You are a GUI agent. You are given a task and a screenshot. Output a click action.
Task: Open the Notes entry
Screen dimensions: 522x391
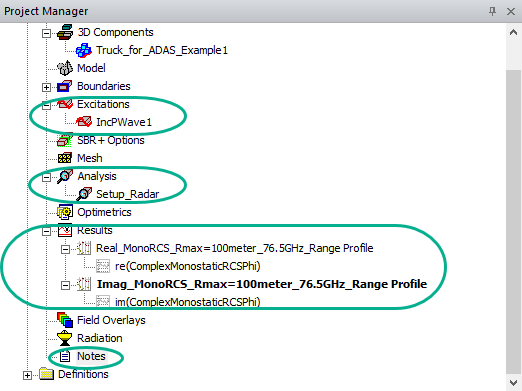91,356
